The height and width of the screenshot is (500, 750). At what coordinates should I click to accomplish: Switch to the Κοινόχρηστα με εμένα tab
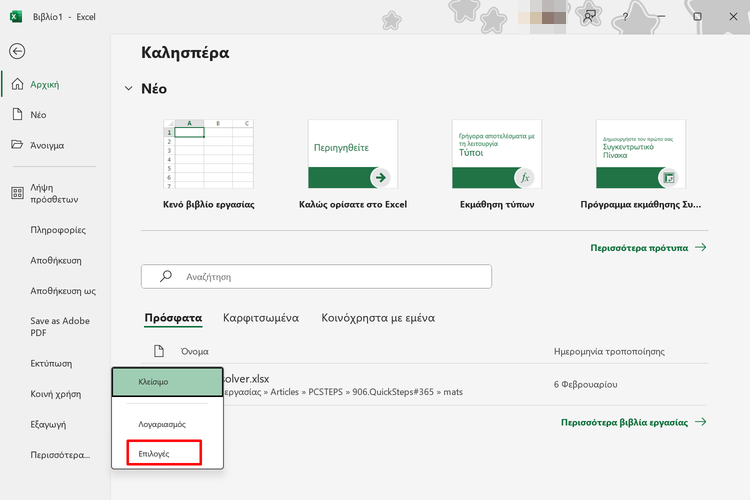378,318
